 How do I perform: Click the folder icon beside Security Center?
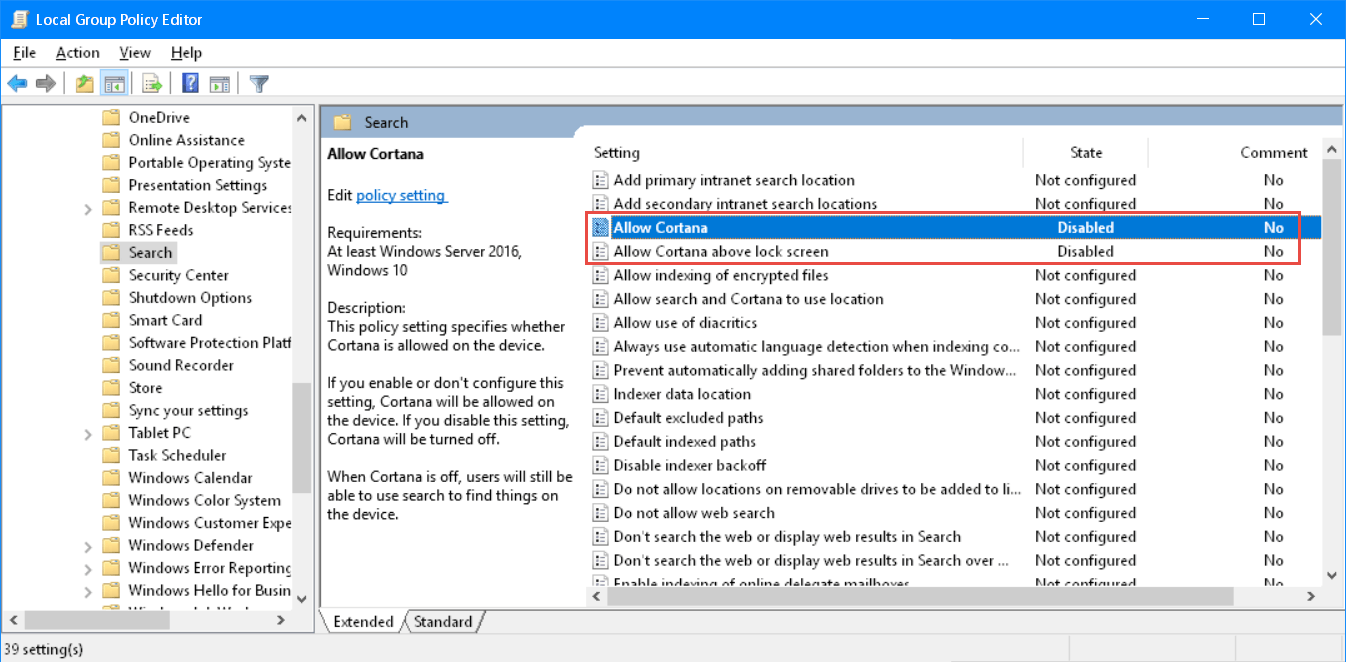click(x=111, y=275)
